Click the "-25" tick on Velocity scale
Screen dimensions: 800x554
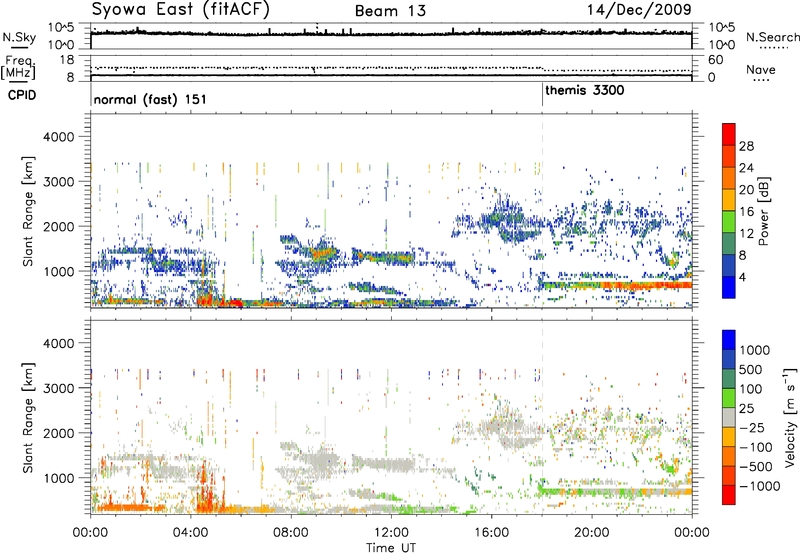click(752, 427)
